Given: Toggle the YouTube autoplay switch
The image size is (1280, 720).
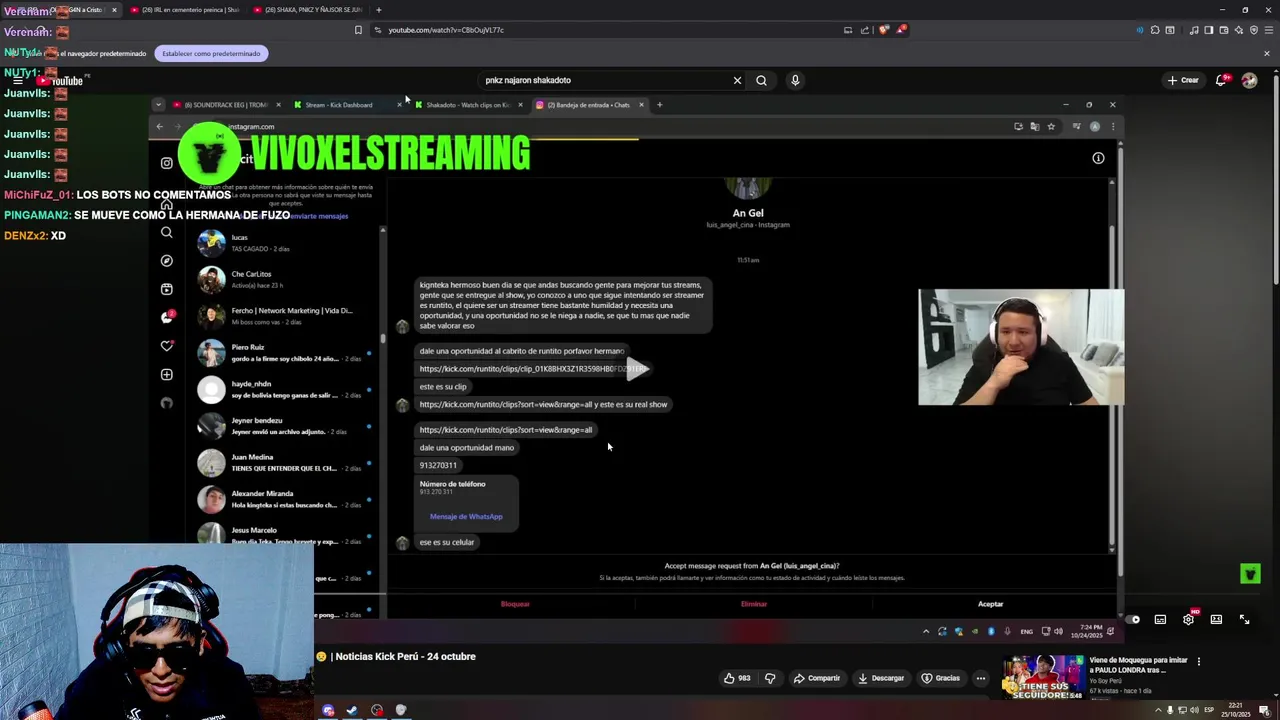Looking at the screenshot, I should pos(1132,619).
